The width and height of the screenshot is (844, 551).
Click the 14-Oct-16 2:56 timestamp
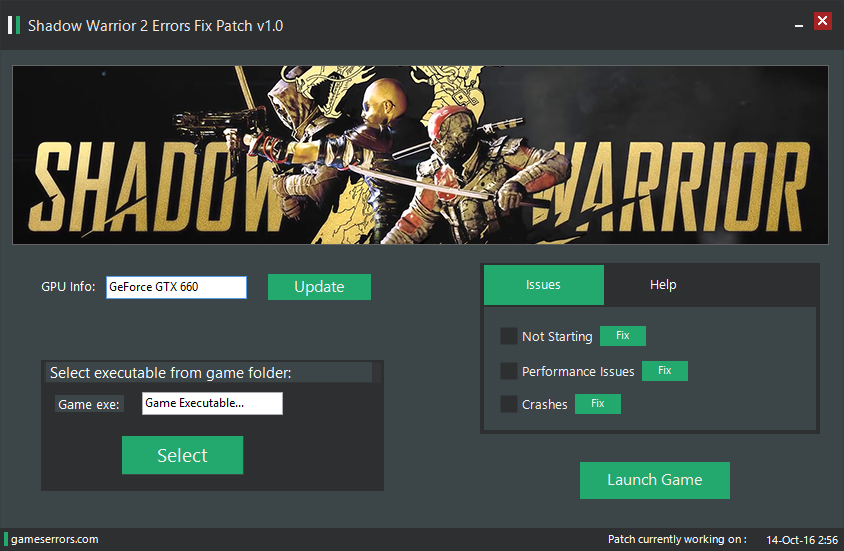point(802,540)
